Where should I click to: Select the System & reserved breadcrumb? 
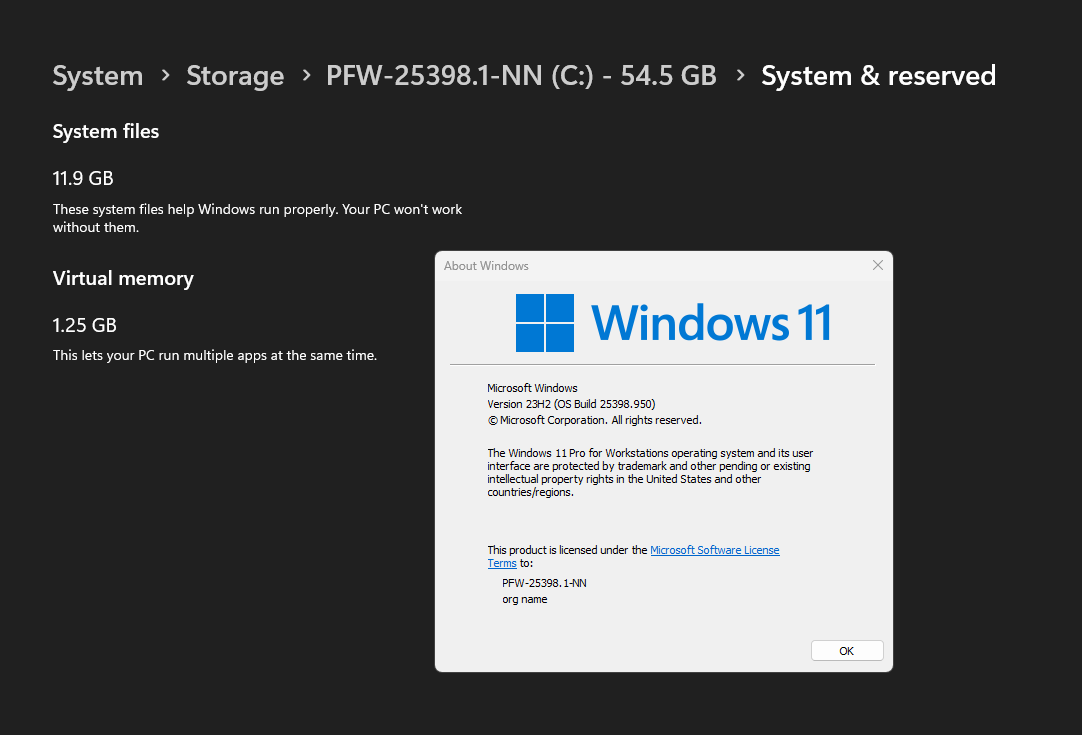[x=878, y=75]
